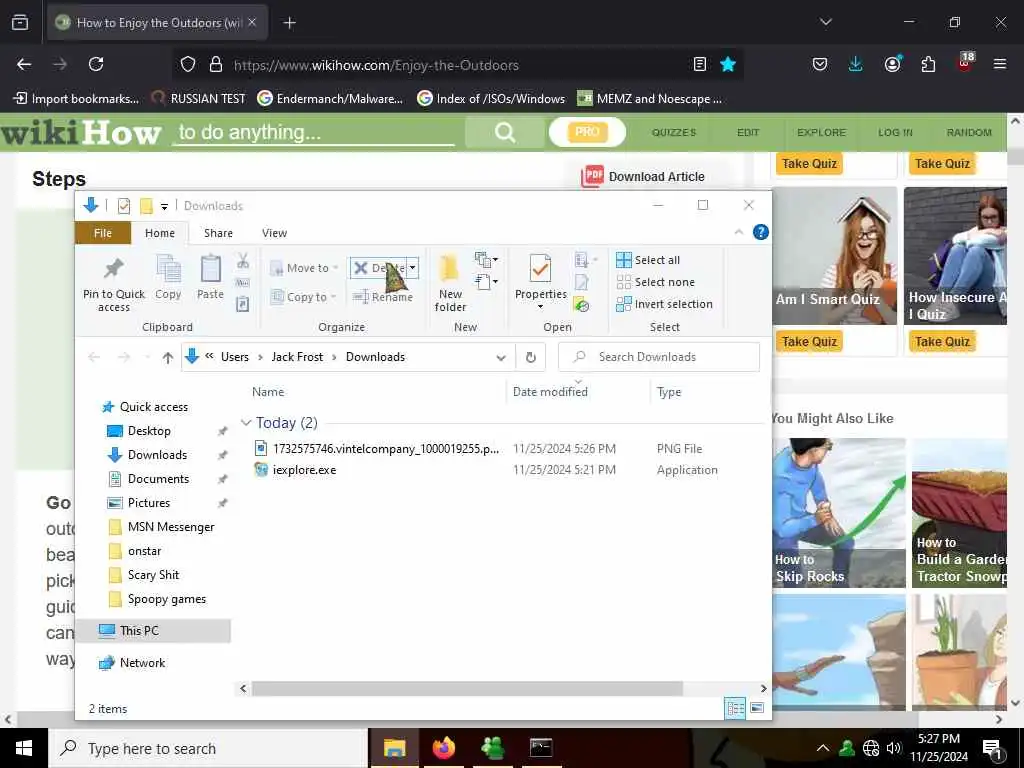This screenshot has width=1024, height=768.
Task: Select This PC in navigation pane
Action: coord(153,631)
